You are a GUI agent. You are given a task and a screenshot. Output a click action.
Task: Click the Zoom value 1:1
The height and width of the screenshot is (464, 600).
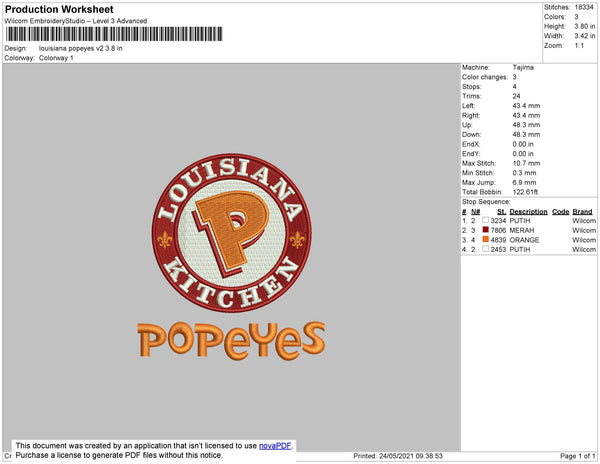(x=579, y=46)
